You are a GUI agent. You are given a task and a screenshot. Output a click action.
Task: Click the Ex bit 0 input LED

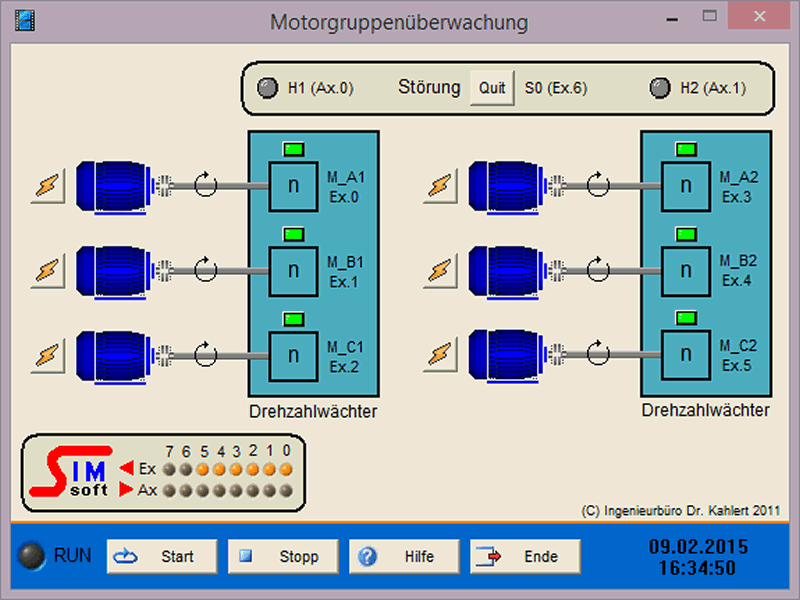pos(286,469)
